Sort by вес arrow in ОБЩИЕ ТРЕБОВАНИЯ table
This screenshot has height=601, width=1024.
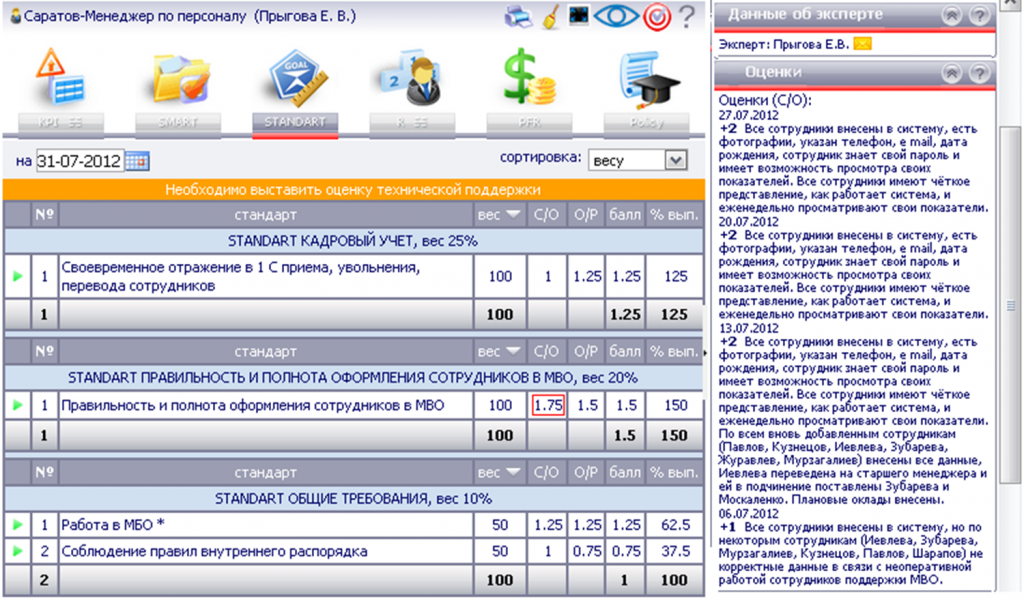click(513, 472)
